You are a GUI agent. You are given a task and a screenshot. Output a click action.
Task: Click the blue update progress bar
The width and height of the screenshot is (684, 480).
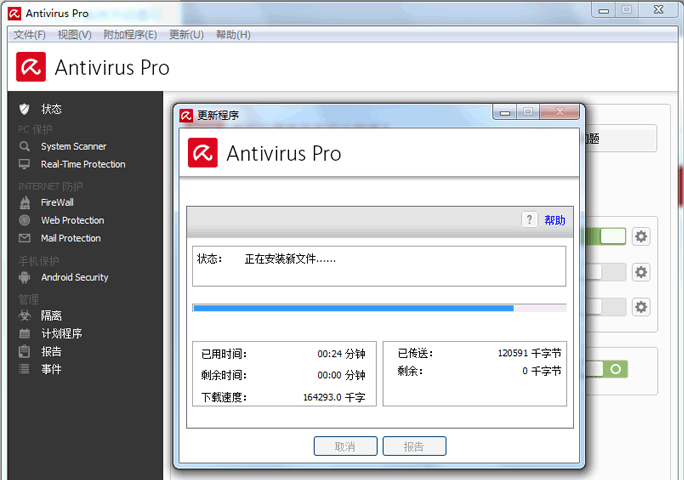pyautogui.click(x=379, y=308)
